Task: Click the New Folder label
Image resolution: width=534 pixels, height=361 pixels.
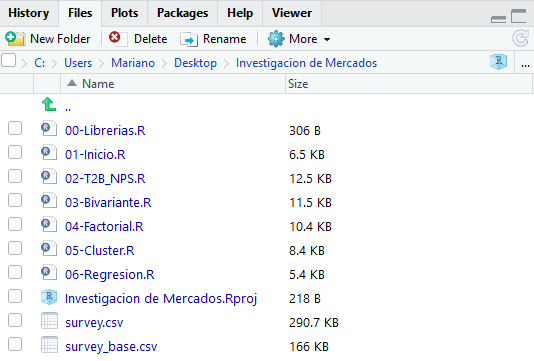Action: (60, 39)
